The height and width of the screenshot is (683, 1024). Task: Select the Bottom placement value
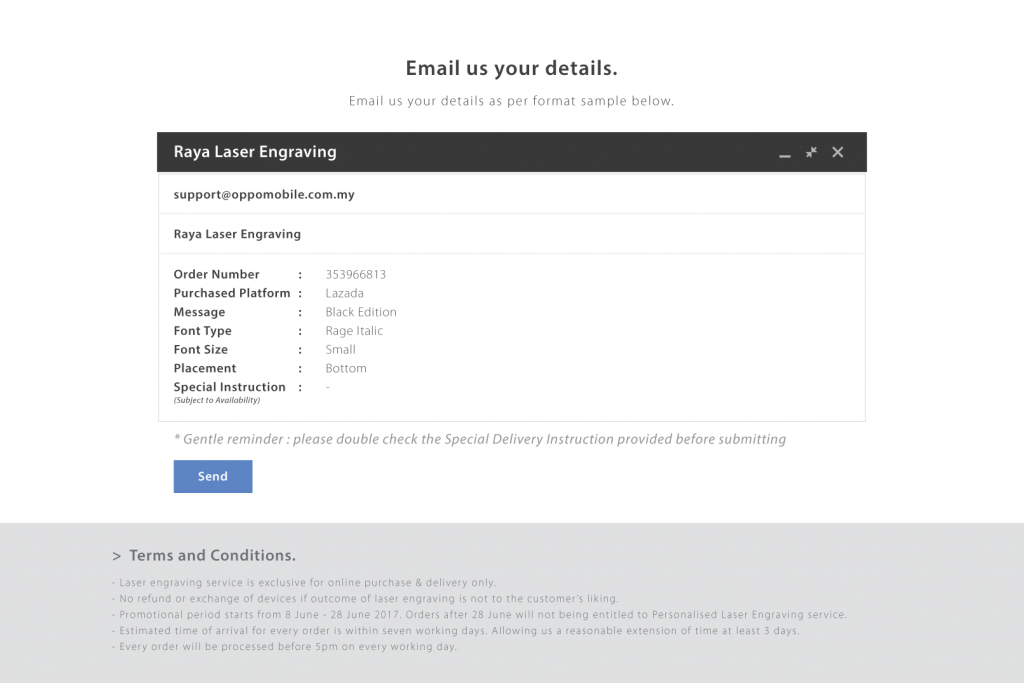click(x=345, y=368)
